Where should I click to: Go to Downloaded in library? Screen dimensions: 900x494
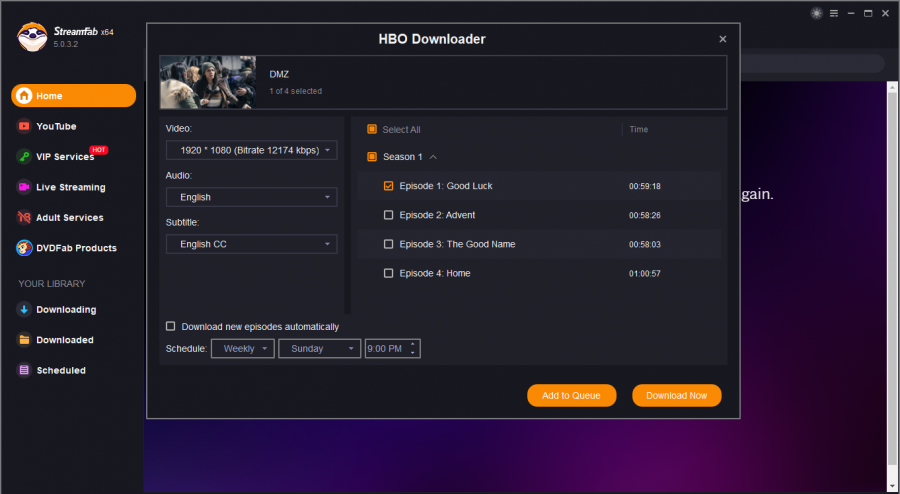[65, 340]
